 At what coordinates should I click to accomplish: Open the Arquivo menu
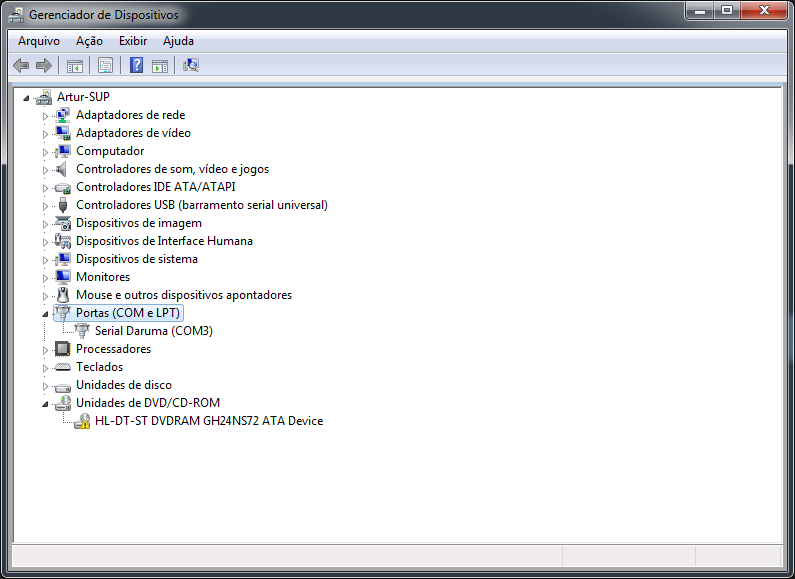39,41
